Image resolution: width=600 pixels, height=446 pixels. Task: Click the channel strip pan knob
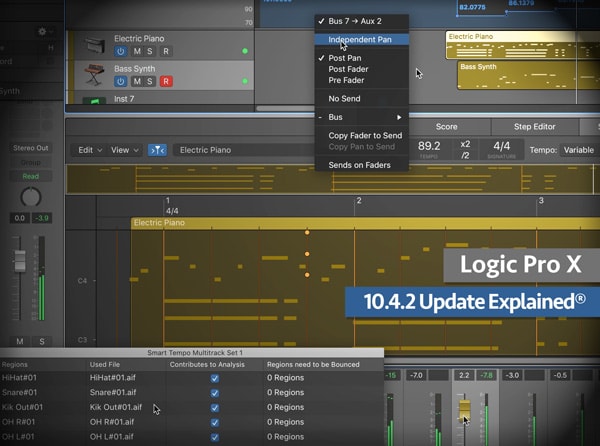point(31,197)
